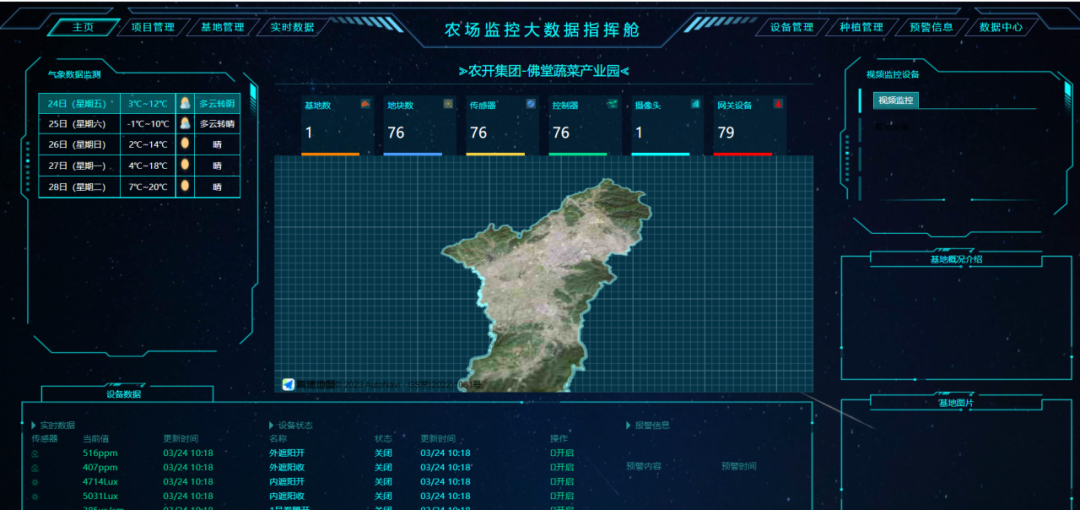This screenshot has width=1080, height=510.
Task: Expand the 报警信息 section triangle
Action: tap(628, 425)
